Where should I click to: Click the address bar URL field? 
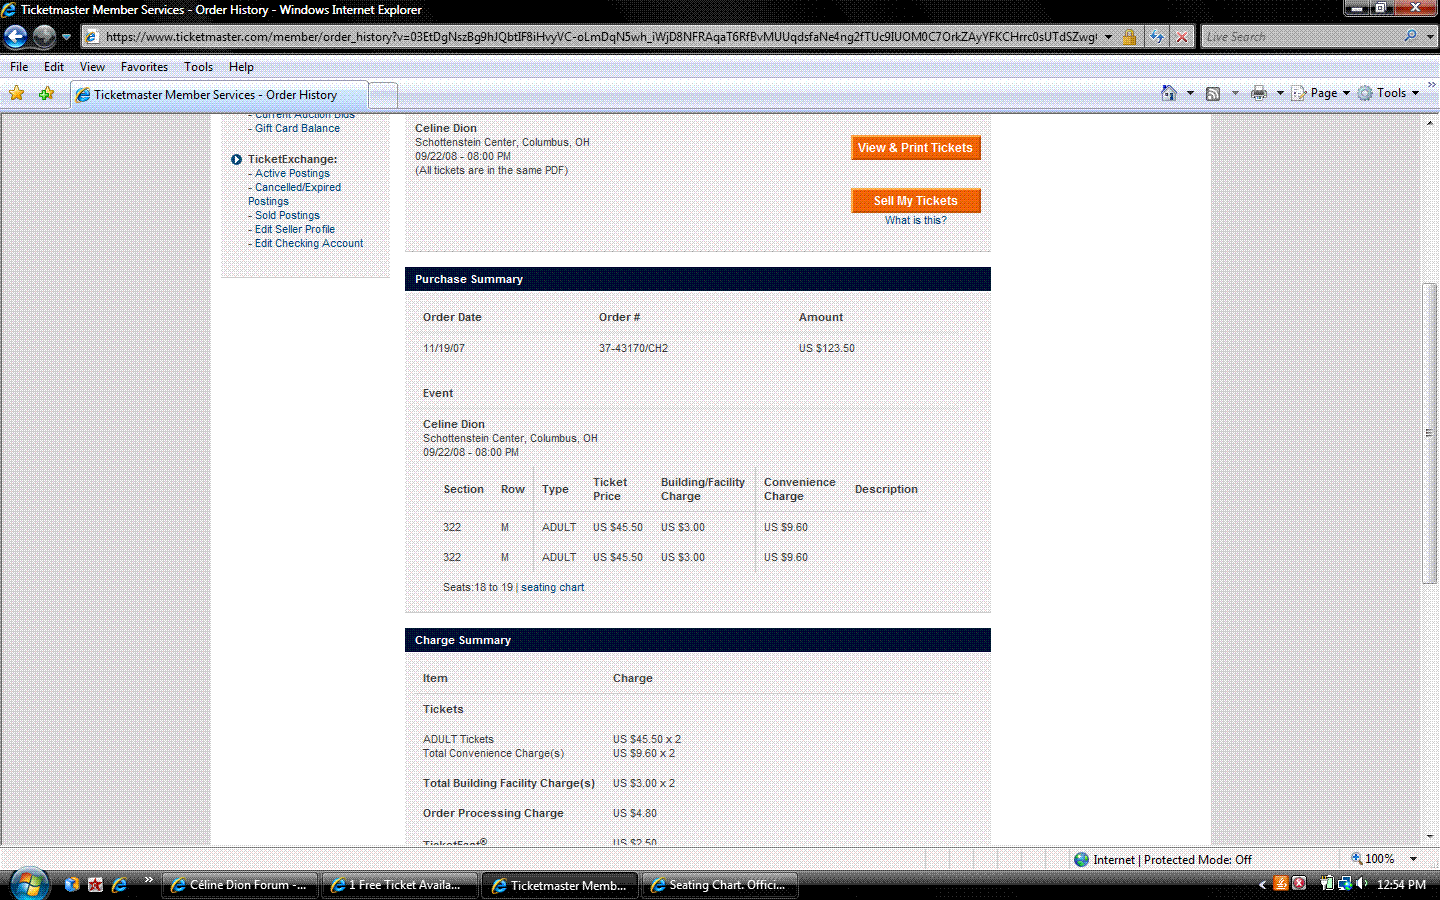click(x=600, y=37)
